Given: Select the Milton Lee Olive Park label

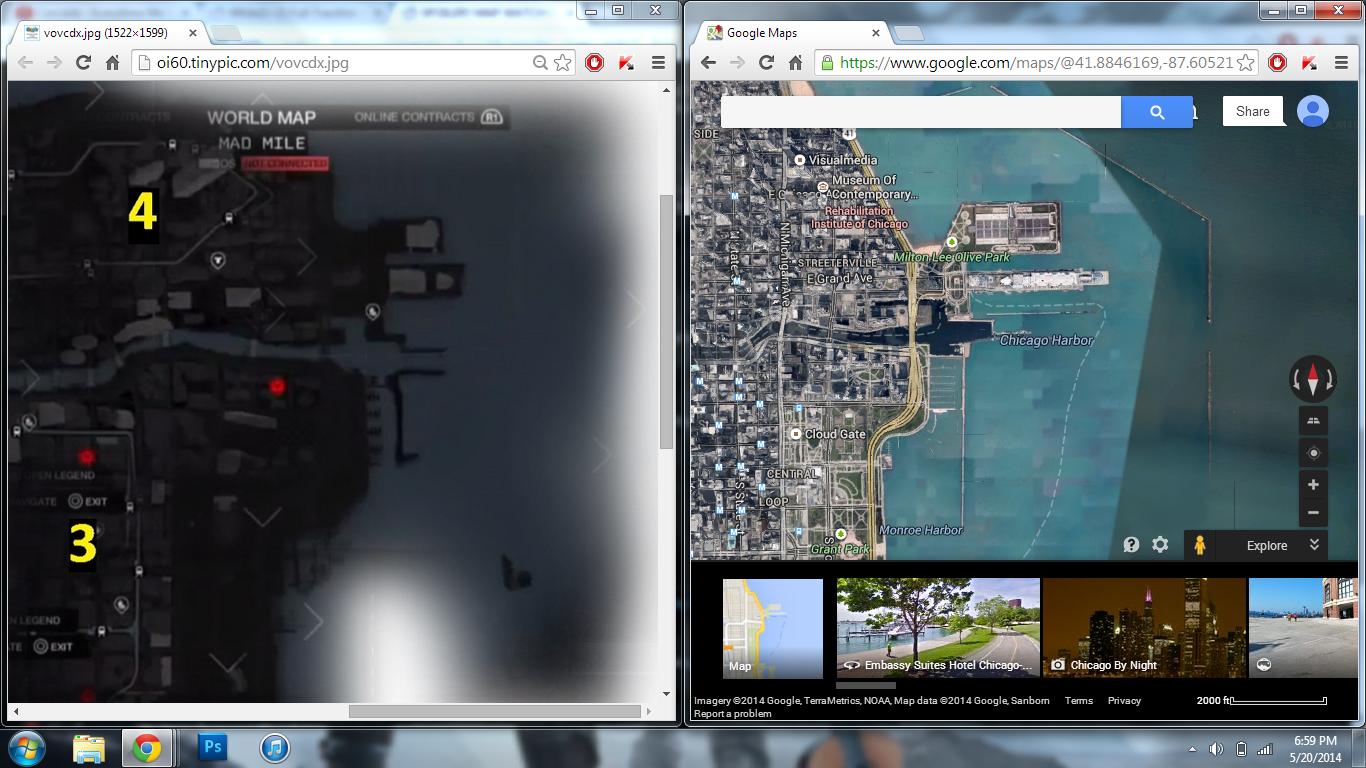Looking at the screenshot, I should (952, 257).
